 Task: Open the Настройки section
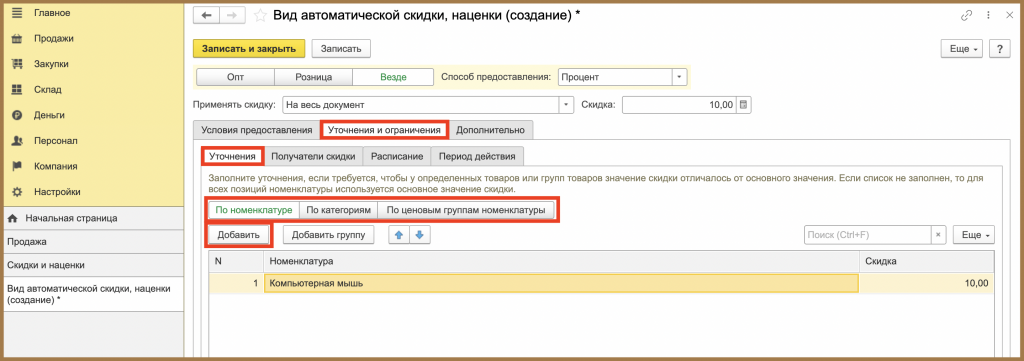click(x=57, y=192)
